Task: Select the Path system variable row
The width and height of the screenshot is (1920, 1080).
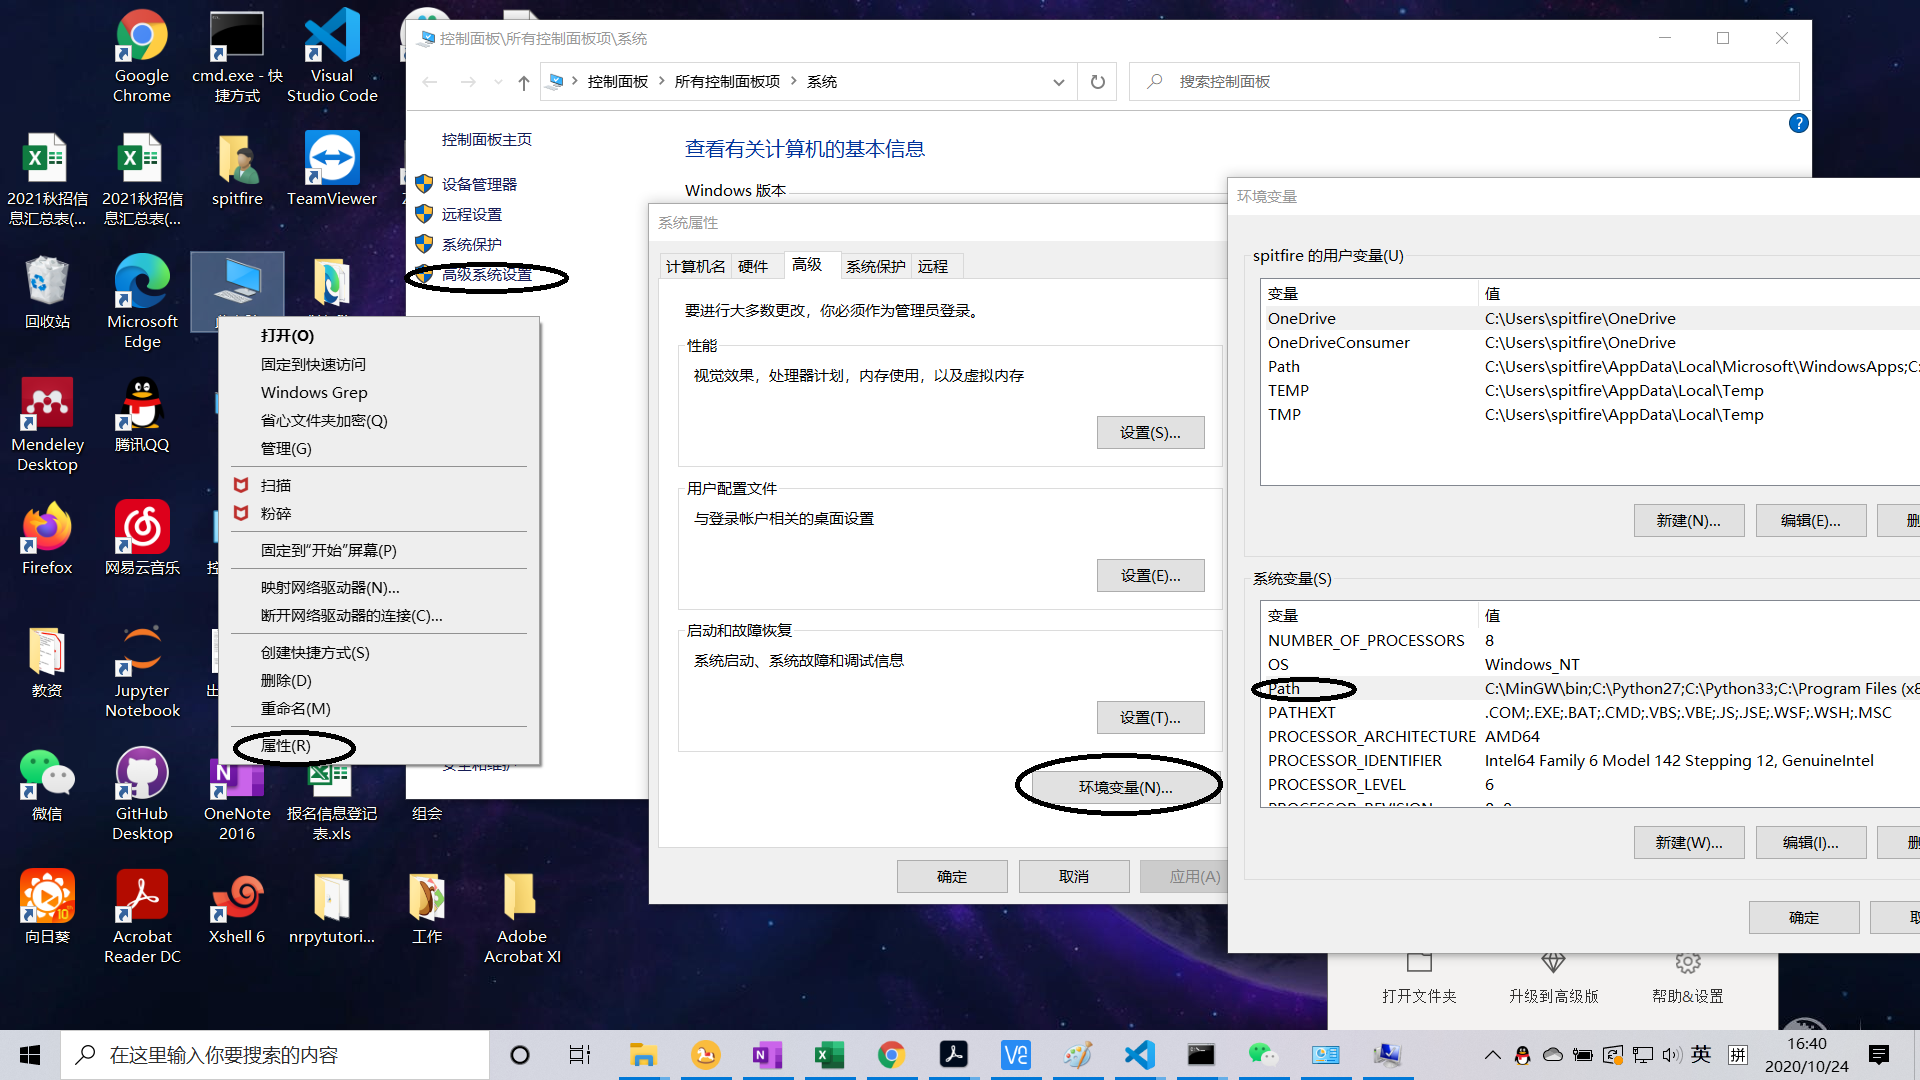Action: tap(1590, 689)
